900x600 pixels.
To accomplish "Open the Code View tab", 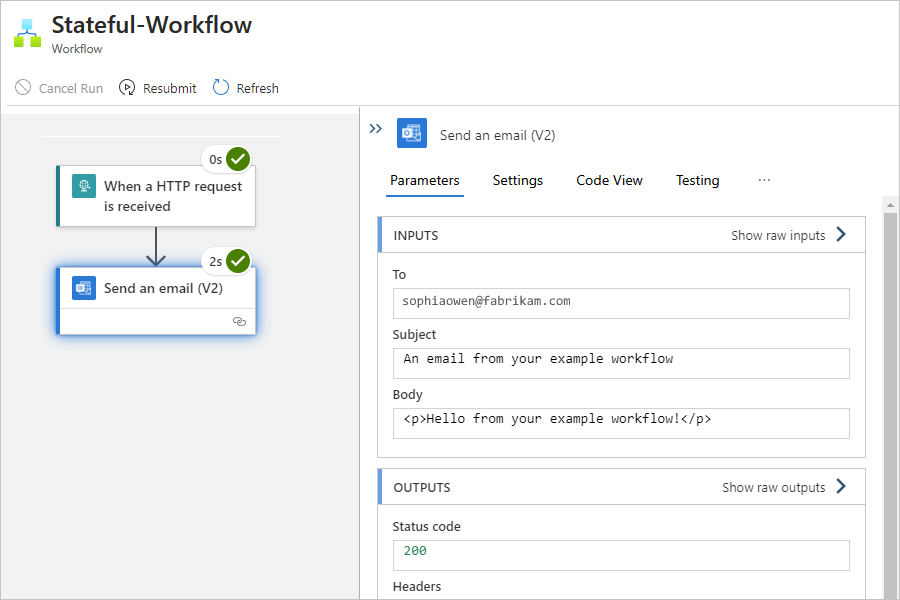I will click(609, 180).
